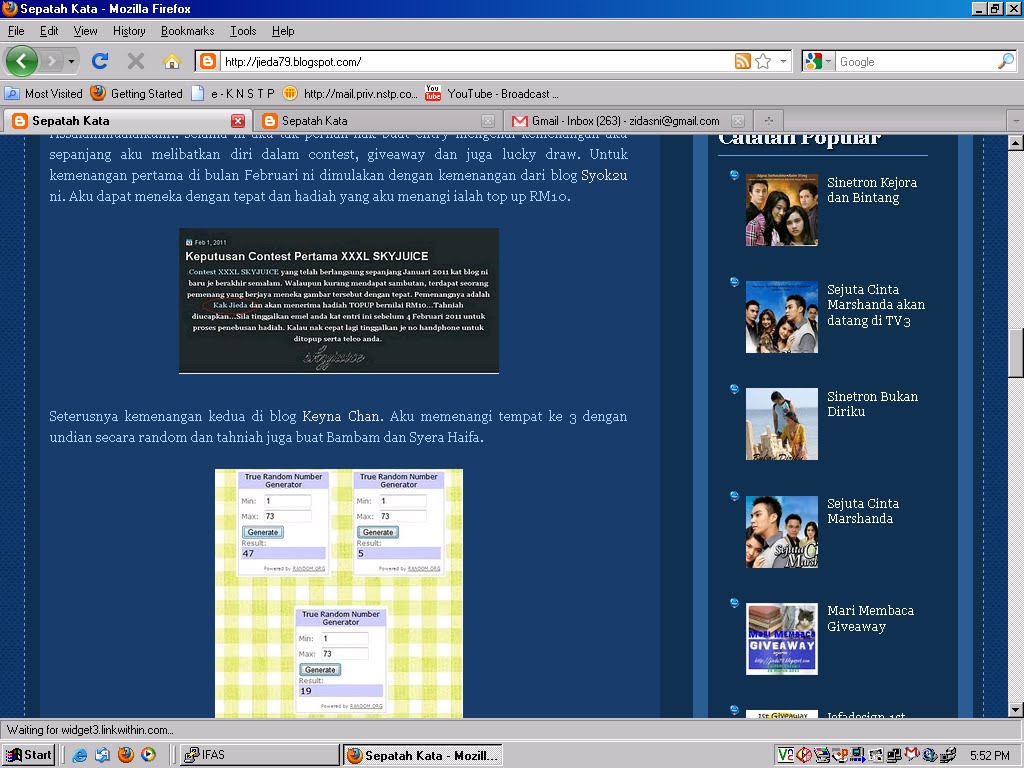Open the Bookmarks menu
The image size is (1024, 768).
coord(187,31)
